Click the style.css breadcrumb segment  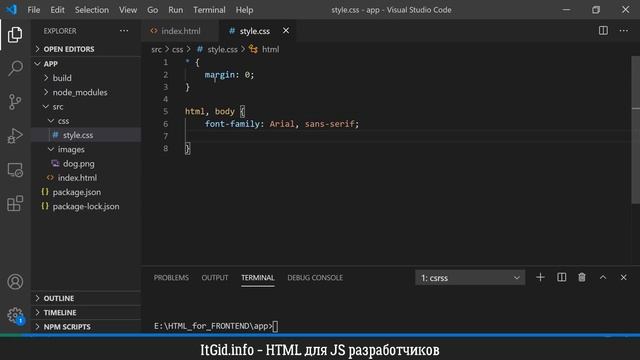[222, 49]
